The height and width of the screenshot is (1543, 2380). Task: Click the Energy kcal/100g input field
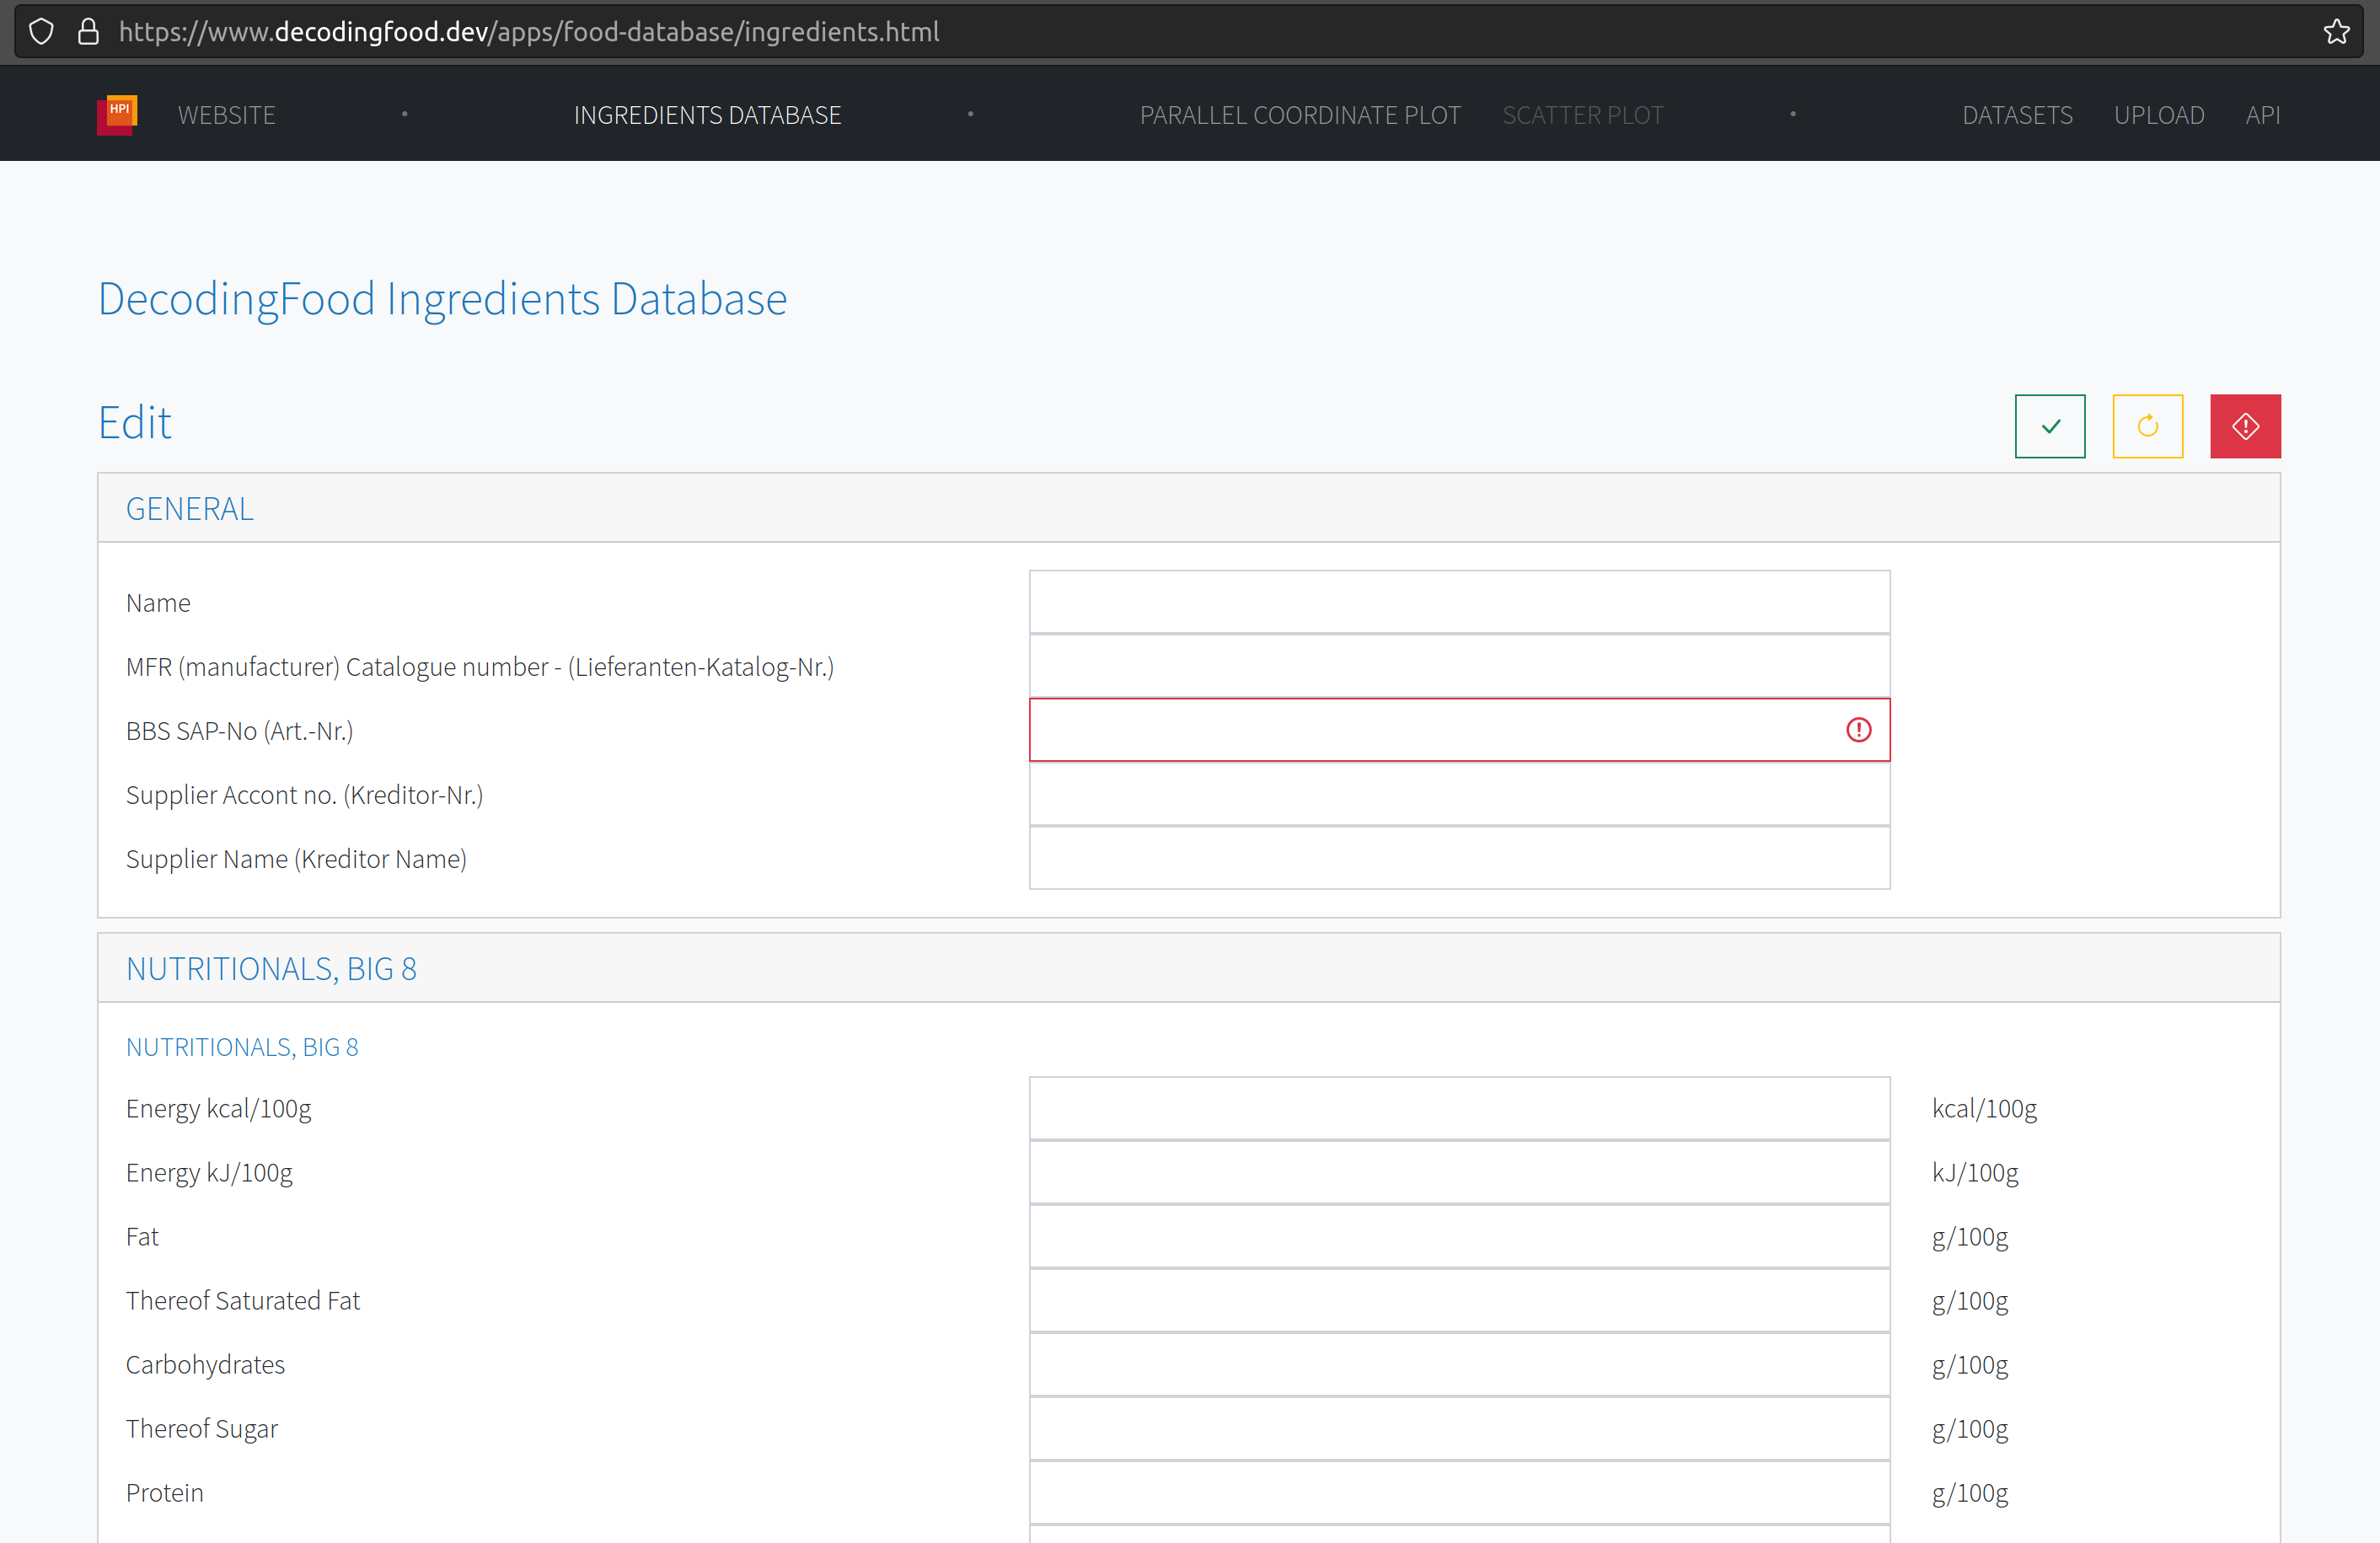tap(1458, 1108)
